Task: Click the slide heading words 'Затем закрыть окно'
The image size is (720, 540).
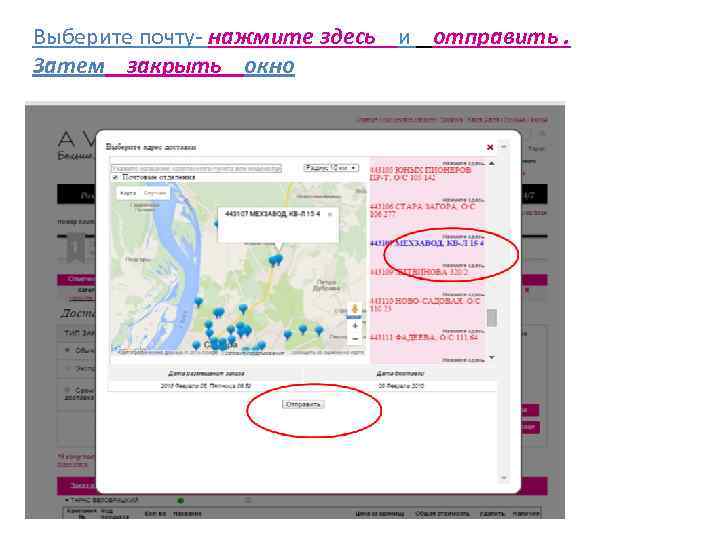Action: click(x=163, y=66)
